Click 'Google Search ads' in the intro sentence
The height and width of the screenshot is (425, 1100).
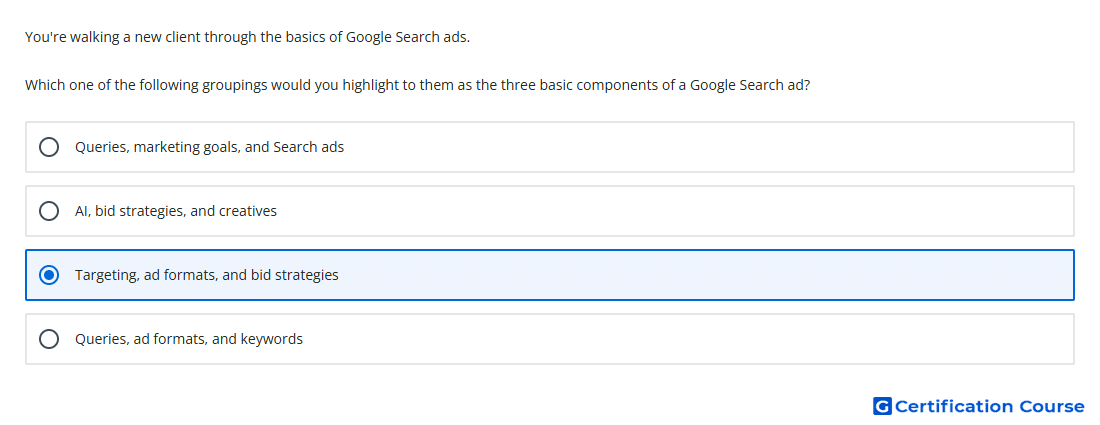(x=408, y=37)
